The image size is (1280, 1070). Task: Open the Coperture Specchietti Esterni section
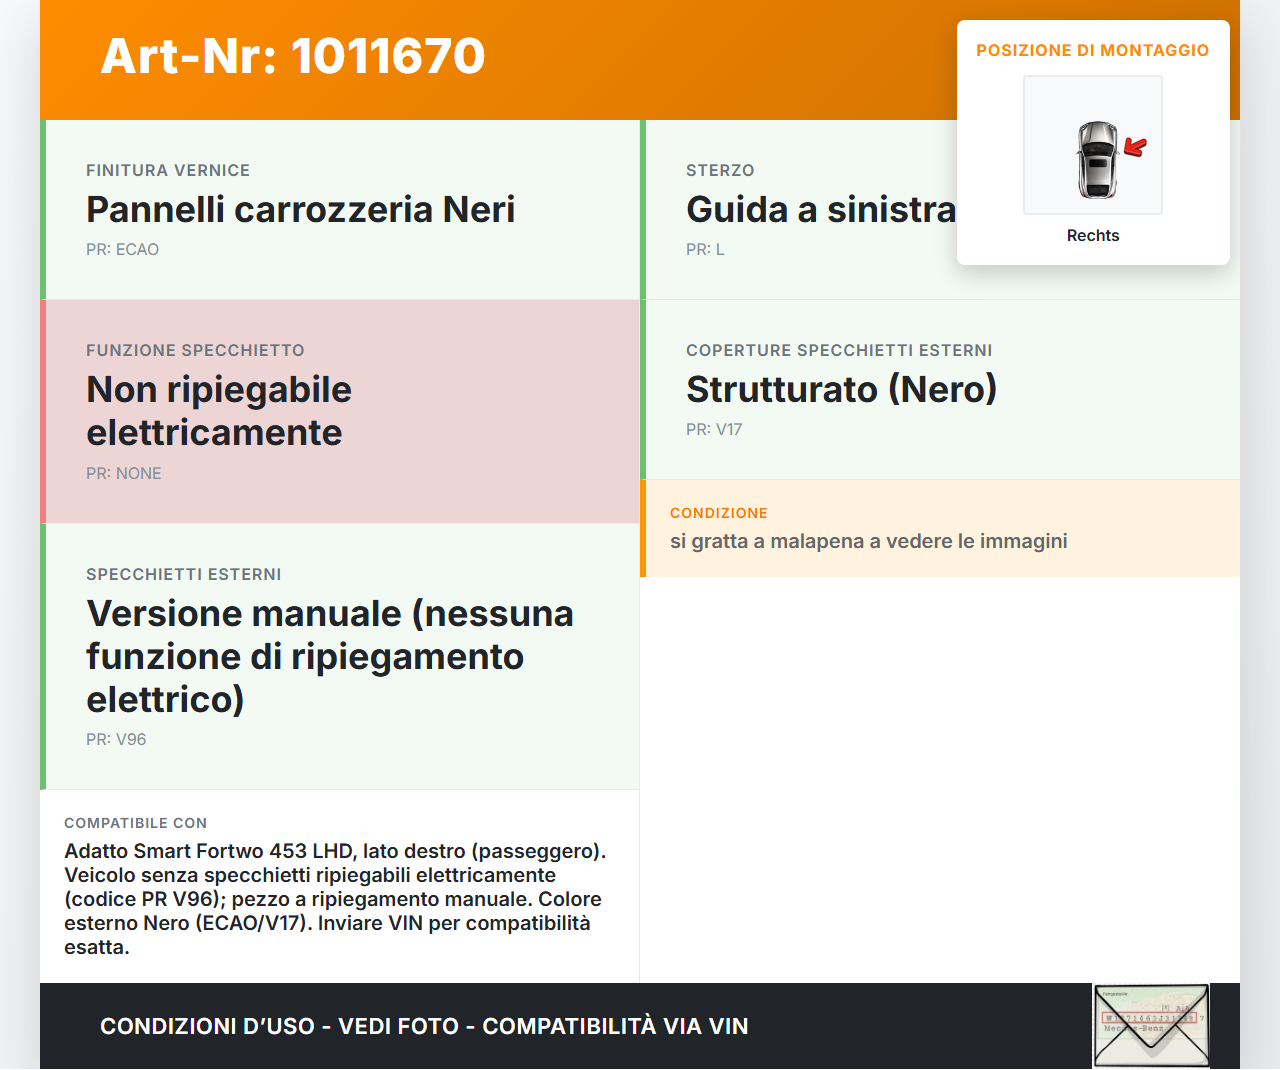tap(839, 350)
